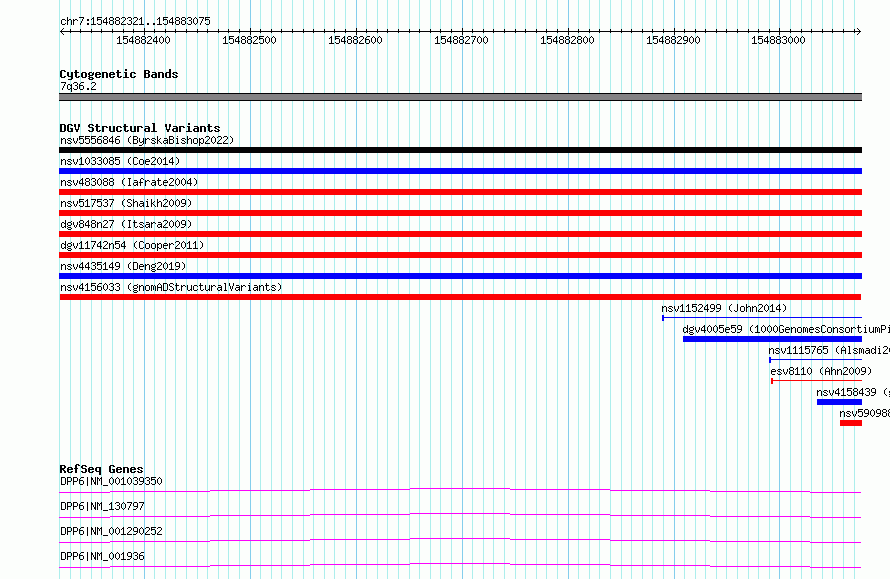Screen dimensions: 890x579
Task: Select the red dgv11742n54 variant bar
Action: (460, 255)
